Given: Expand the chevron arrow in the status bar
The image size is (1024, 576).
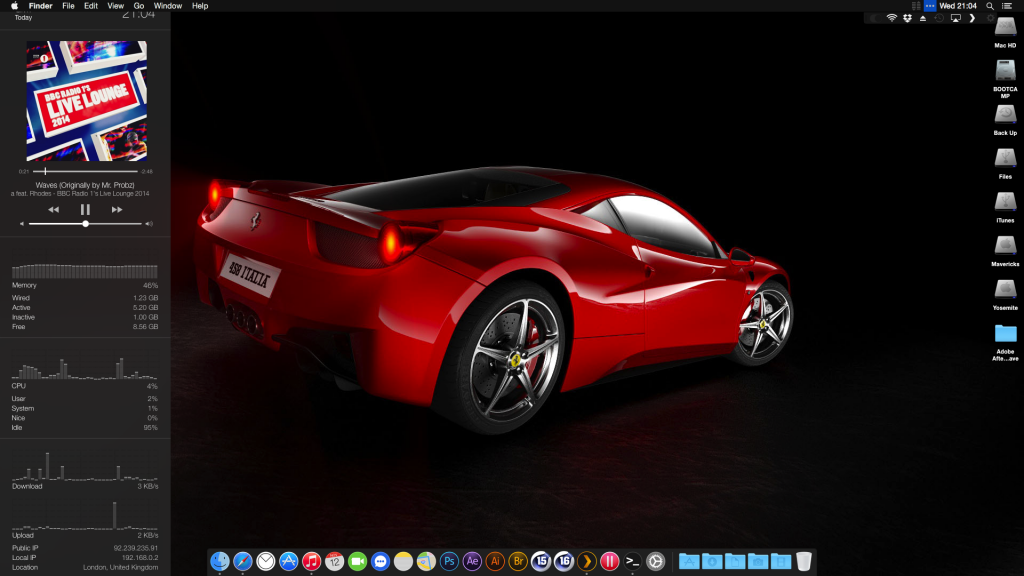Looking at the screenshot, I should pos(972,18).
